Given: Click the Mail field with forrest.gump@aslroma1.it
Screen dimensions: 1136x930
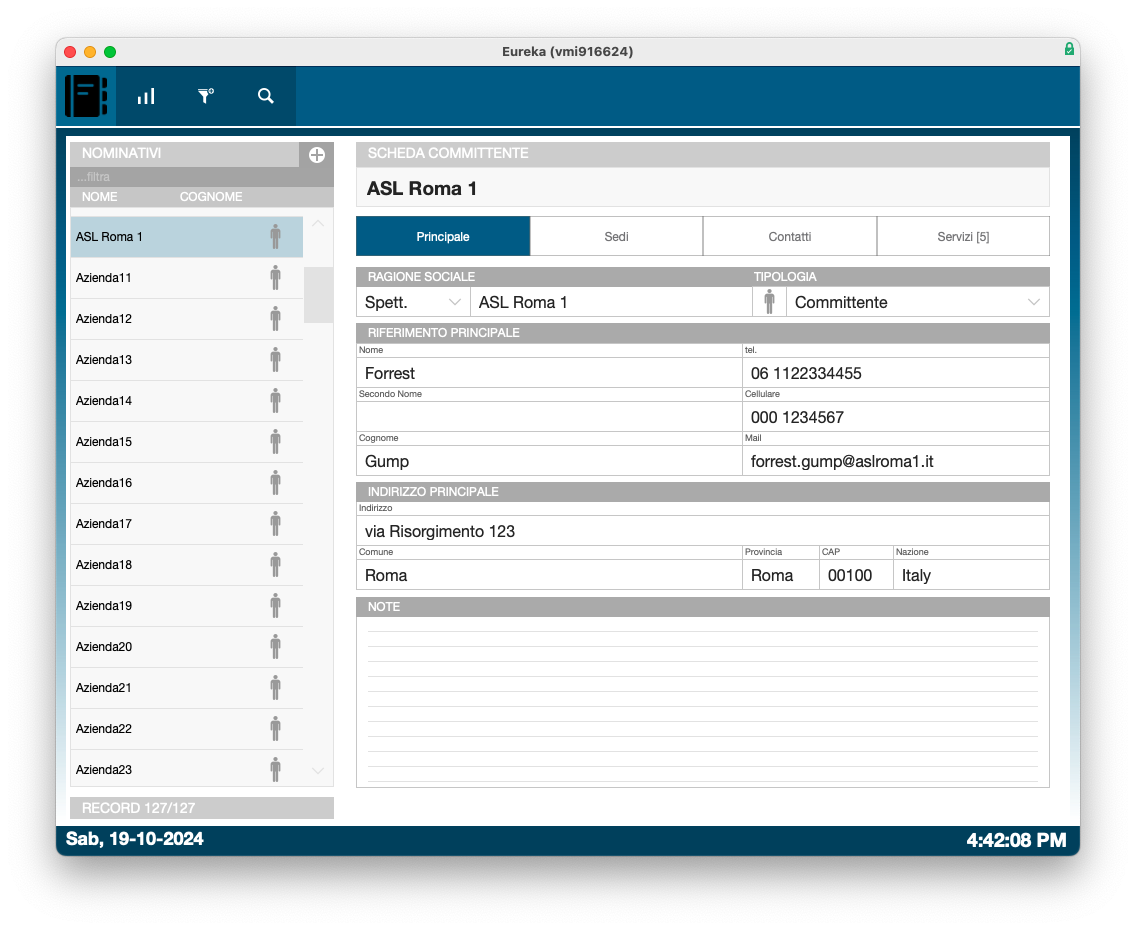Looking at the screenshot, I should [896, 461].
